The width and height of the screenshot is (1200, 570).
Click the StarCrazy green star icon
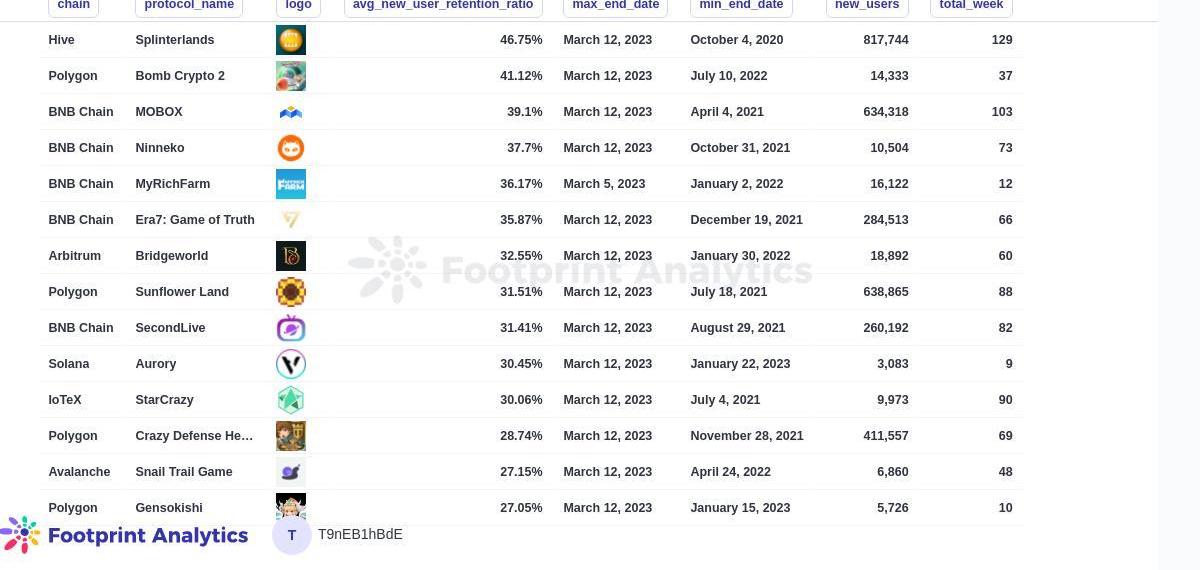click(290, 400)
